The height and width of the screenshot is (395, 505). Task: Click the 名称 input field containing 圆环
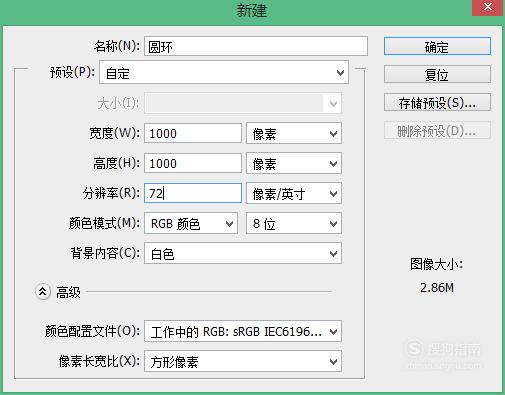point(256,46)
